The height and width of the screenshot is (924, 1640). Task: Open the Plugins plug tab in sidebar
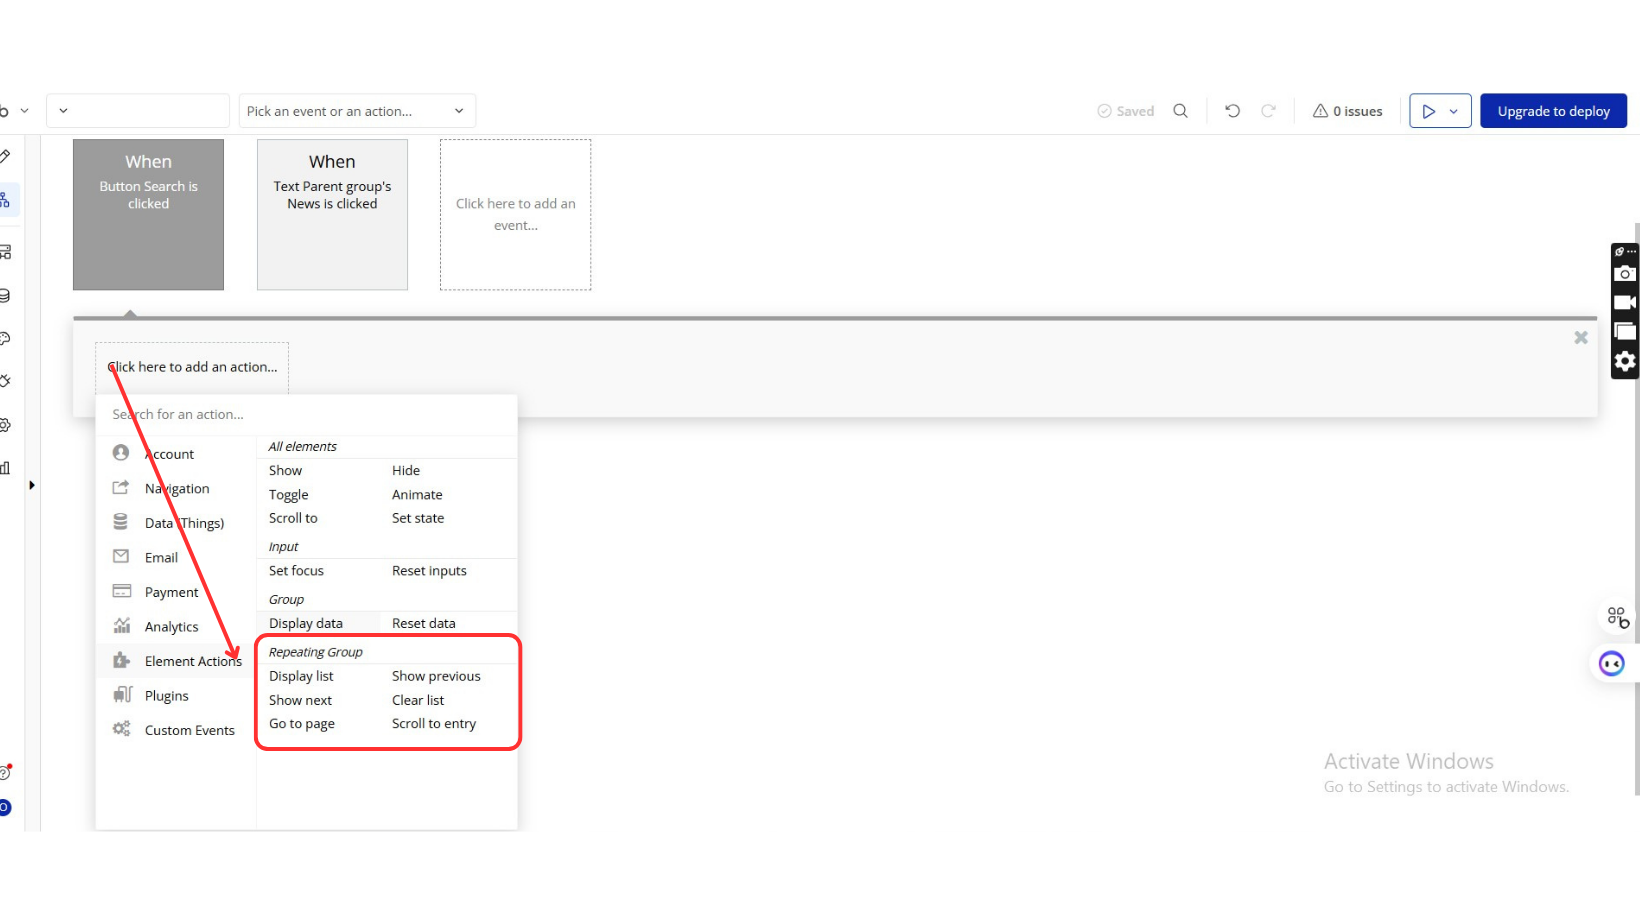[x=5, y=381]
